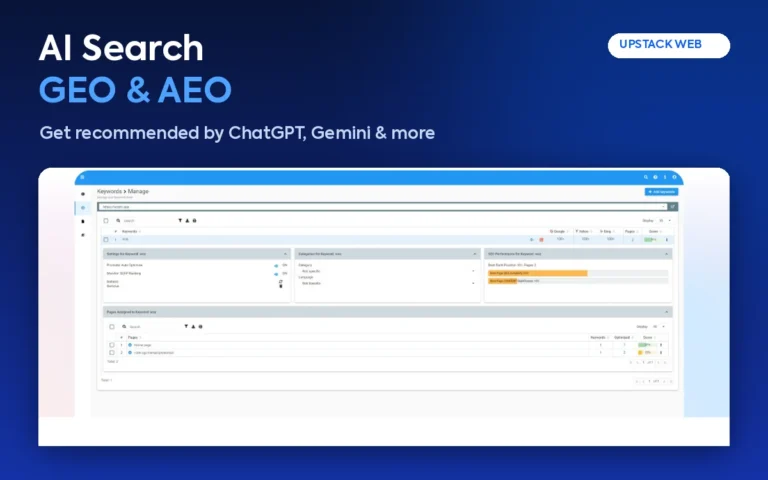Viewport: 768px width, 480px height.
Task: Collapse the SEO Performance for Keyword panel
Action: tap(666, 254)
